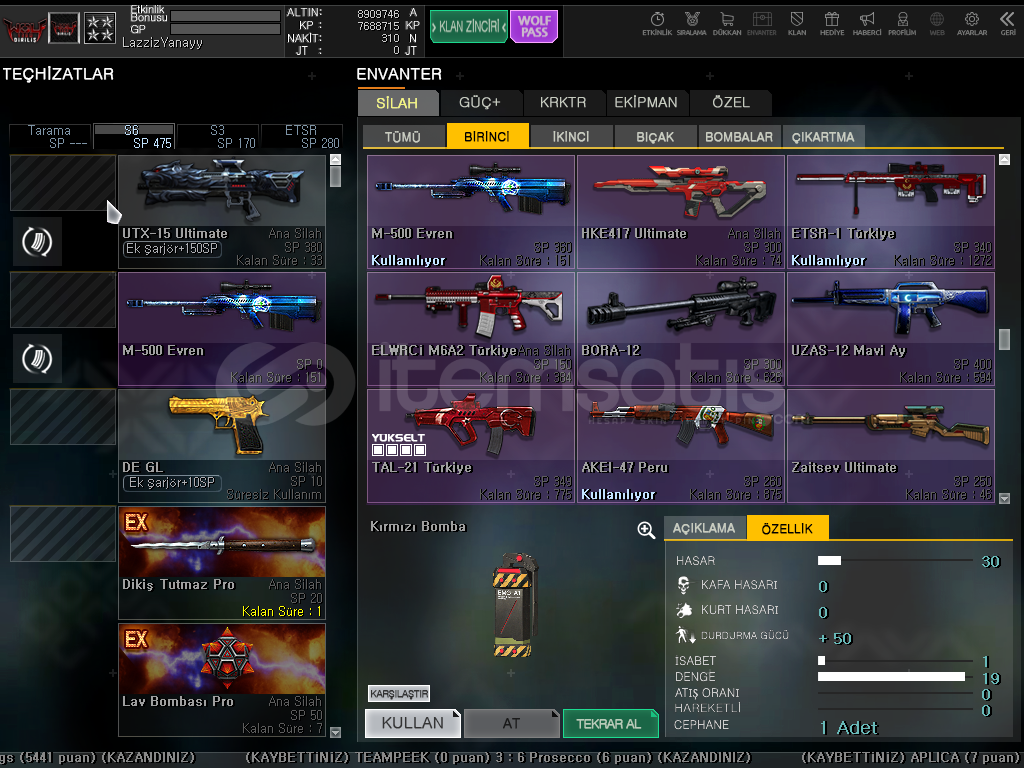Click the Karşılaştır compare button
Viewport: 1024px width, 768px height.
point(398,693)
